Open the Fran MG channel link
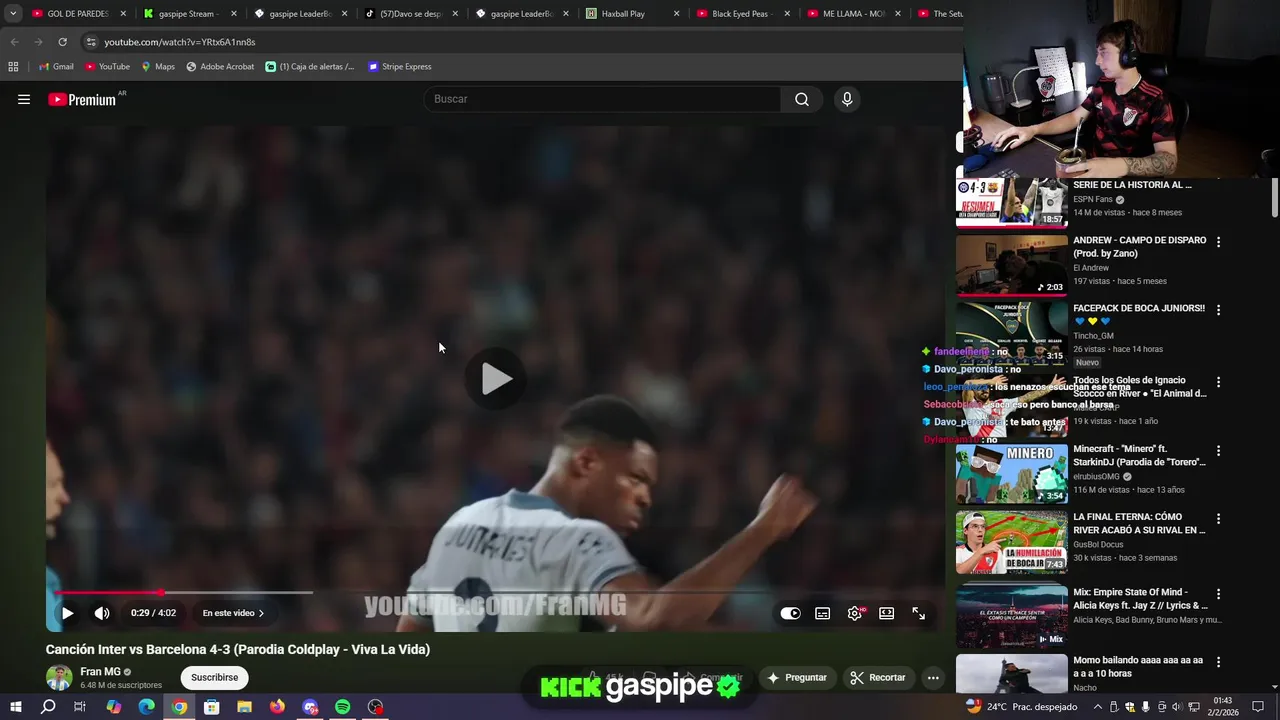 100,672
